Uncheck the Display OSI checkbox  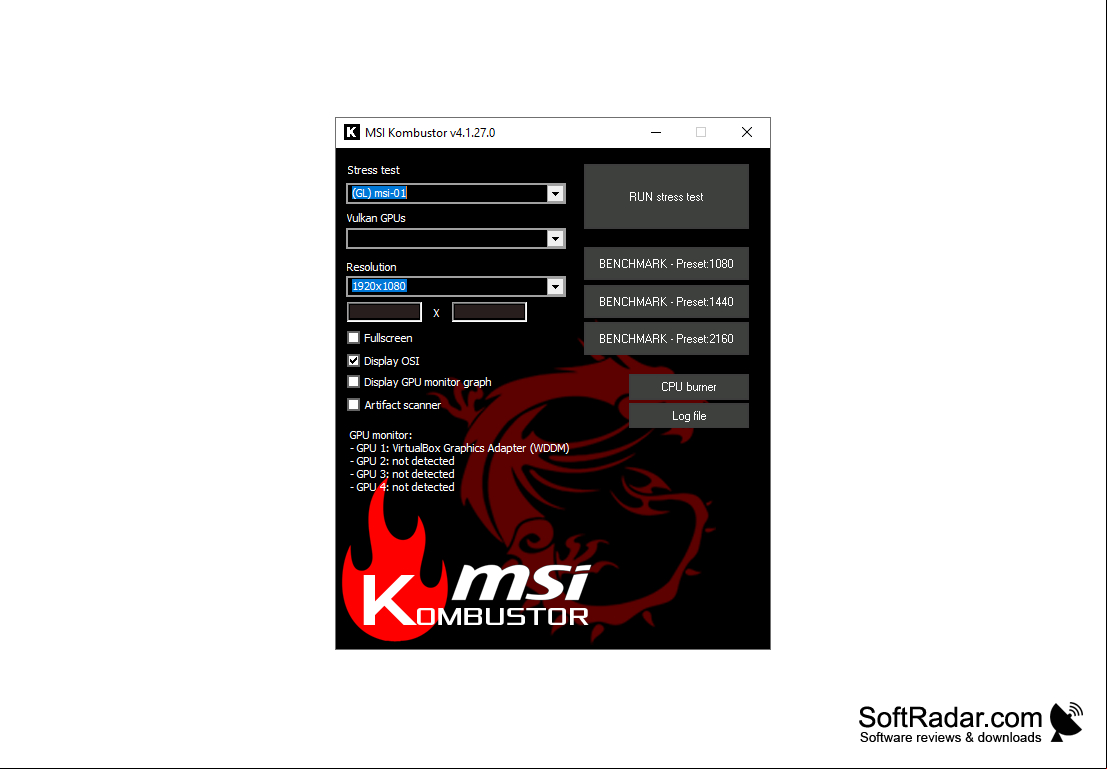(x=354, y=361)
